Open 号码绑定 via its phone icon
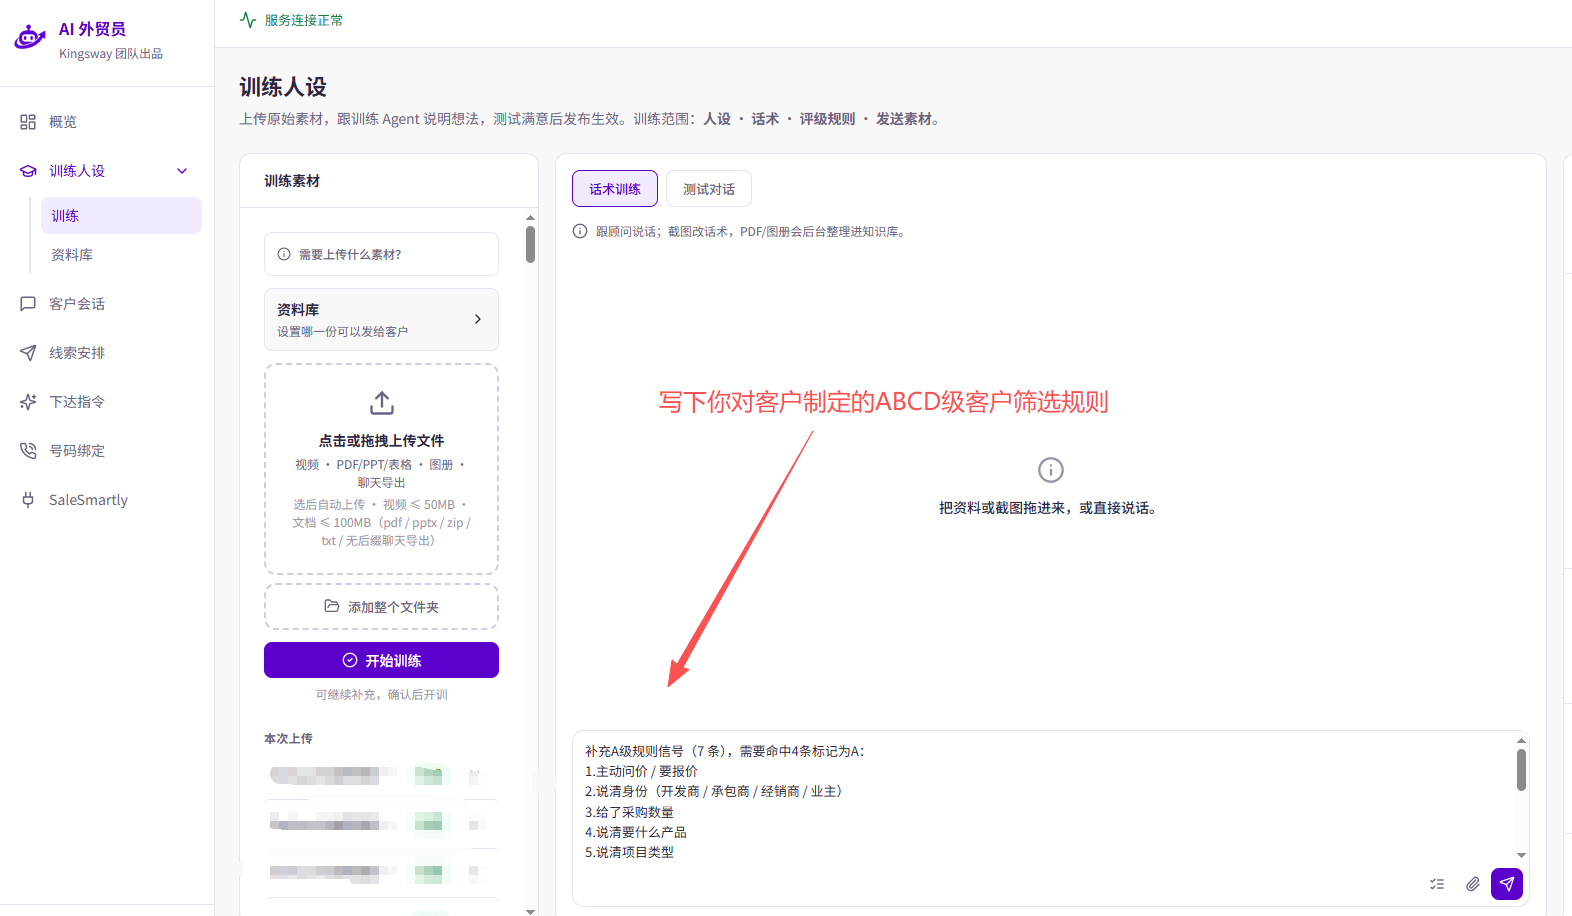The width and height of the screenshot is (1572, 916). (28, 451)
